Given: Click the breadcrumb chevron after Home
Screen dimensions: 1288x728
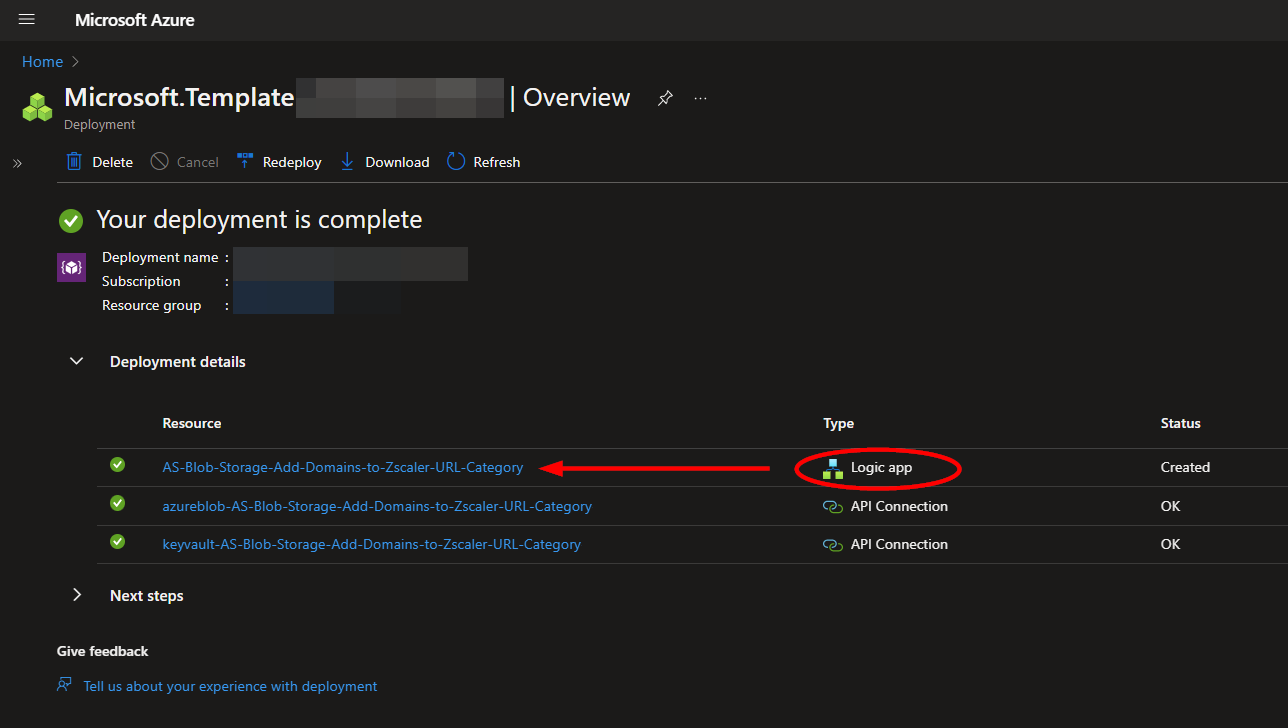Looking at the screenshot, I should tap(75, 62).
